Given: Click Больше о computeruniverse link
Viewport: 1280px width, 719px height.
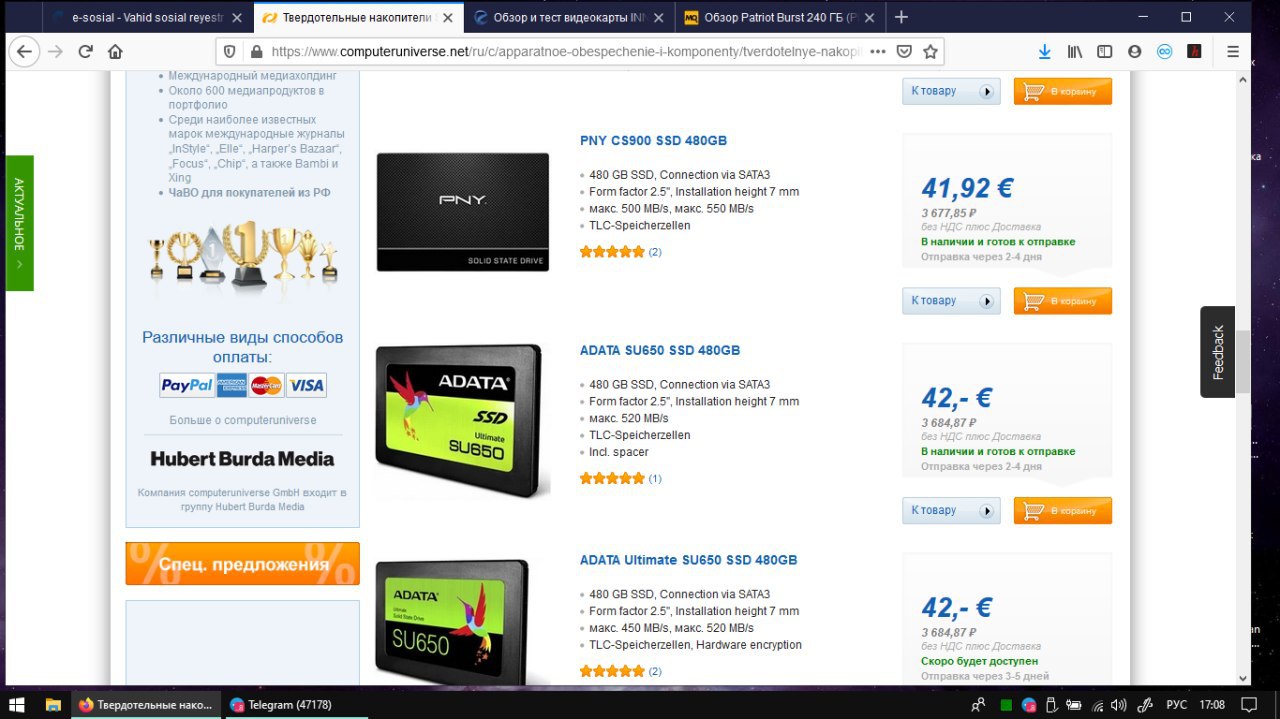Looking at the screenshot, I should (x=243, y=420).
